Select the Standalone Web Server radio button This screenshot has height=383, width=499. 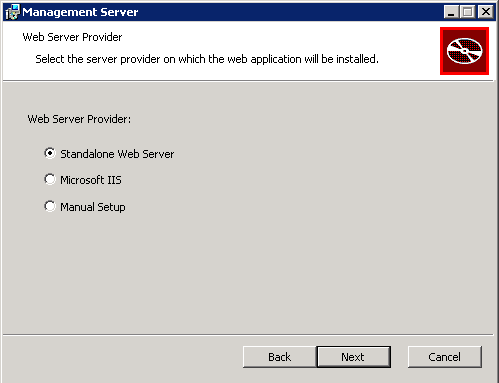pyautogui.click(x=50, y=153)
